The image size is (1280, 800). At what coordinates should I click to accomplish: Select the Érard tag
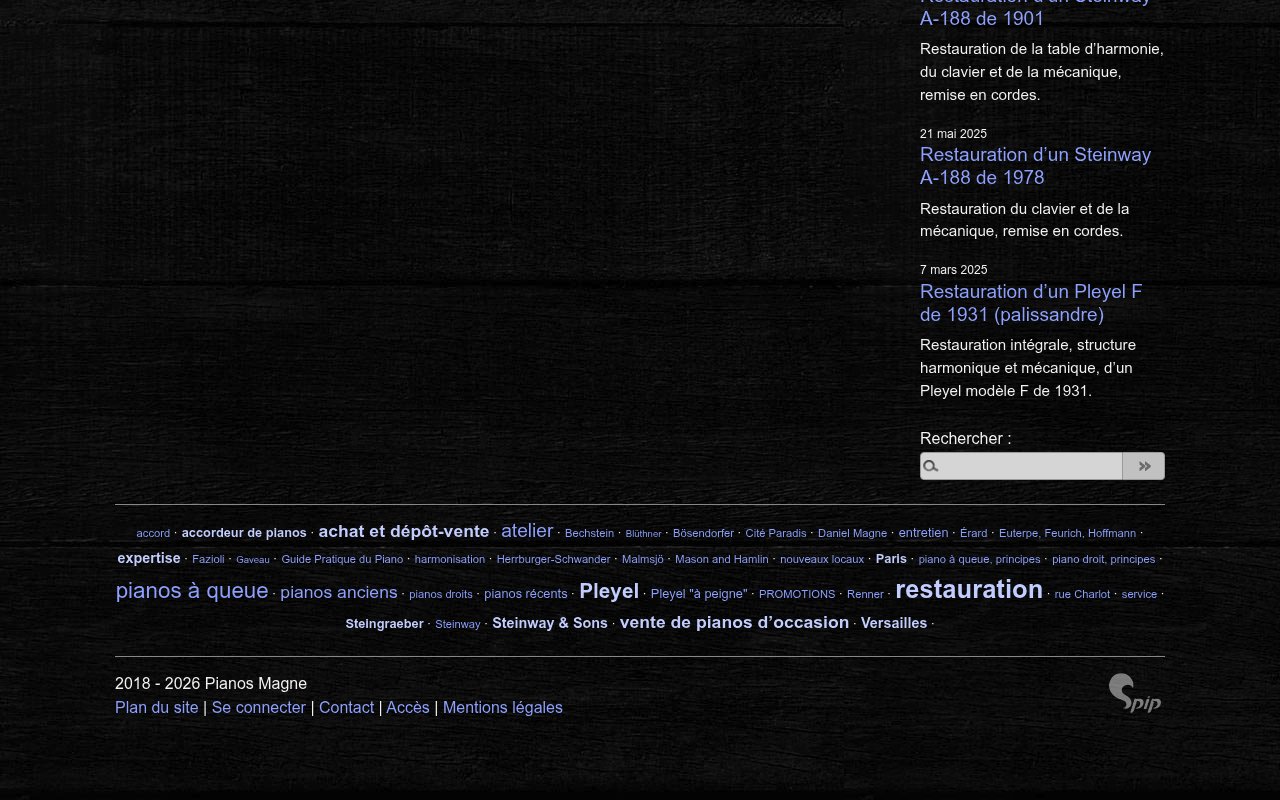click(x=973, y=533)
